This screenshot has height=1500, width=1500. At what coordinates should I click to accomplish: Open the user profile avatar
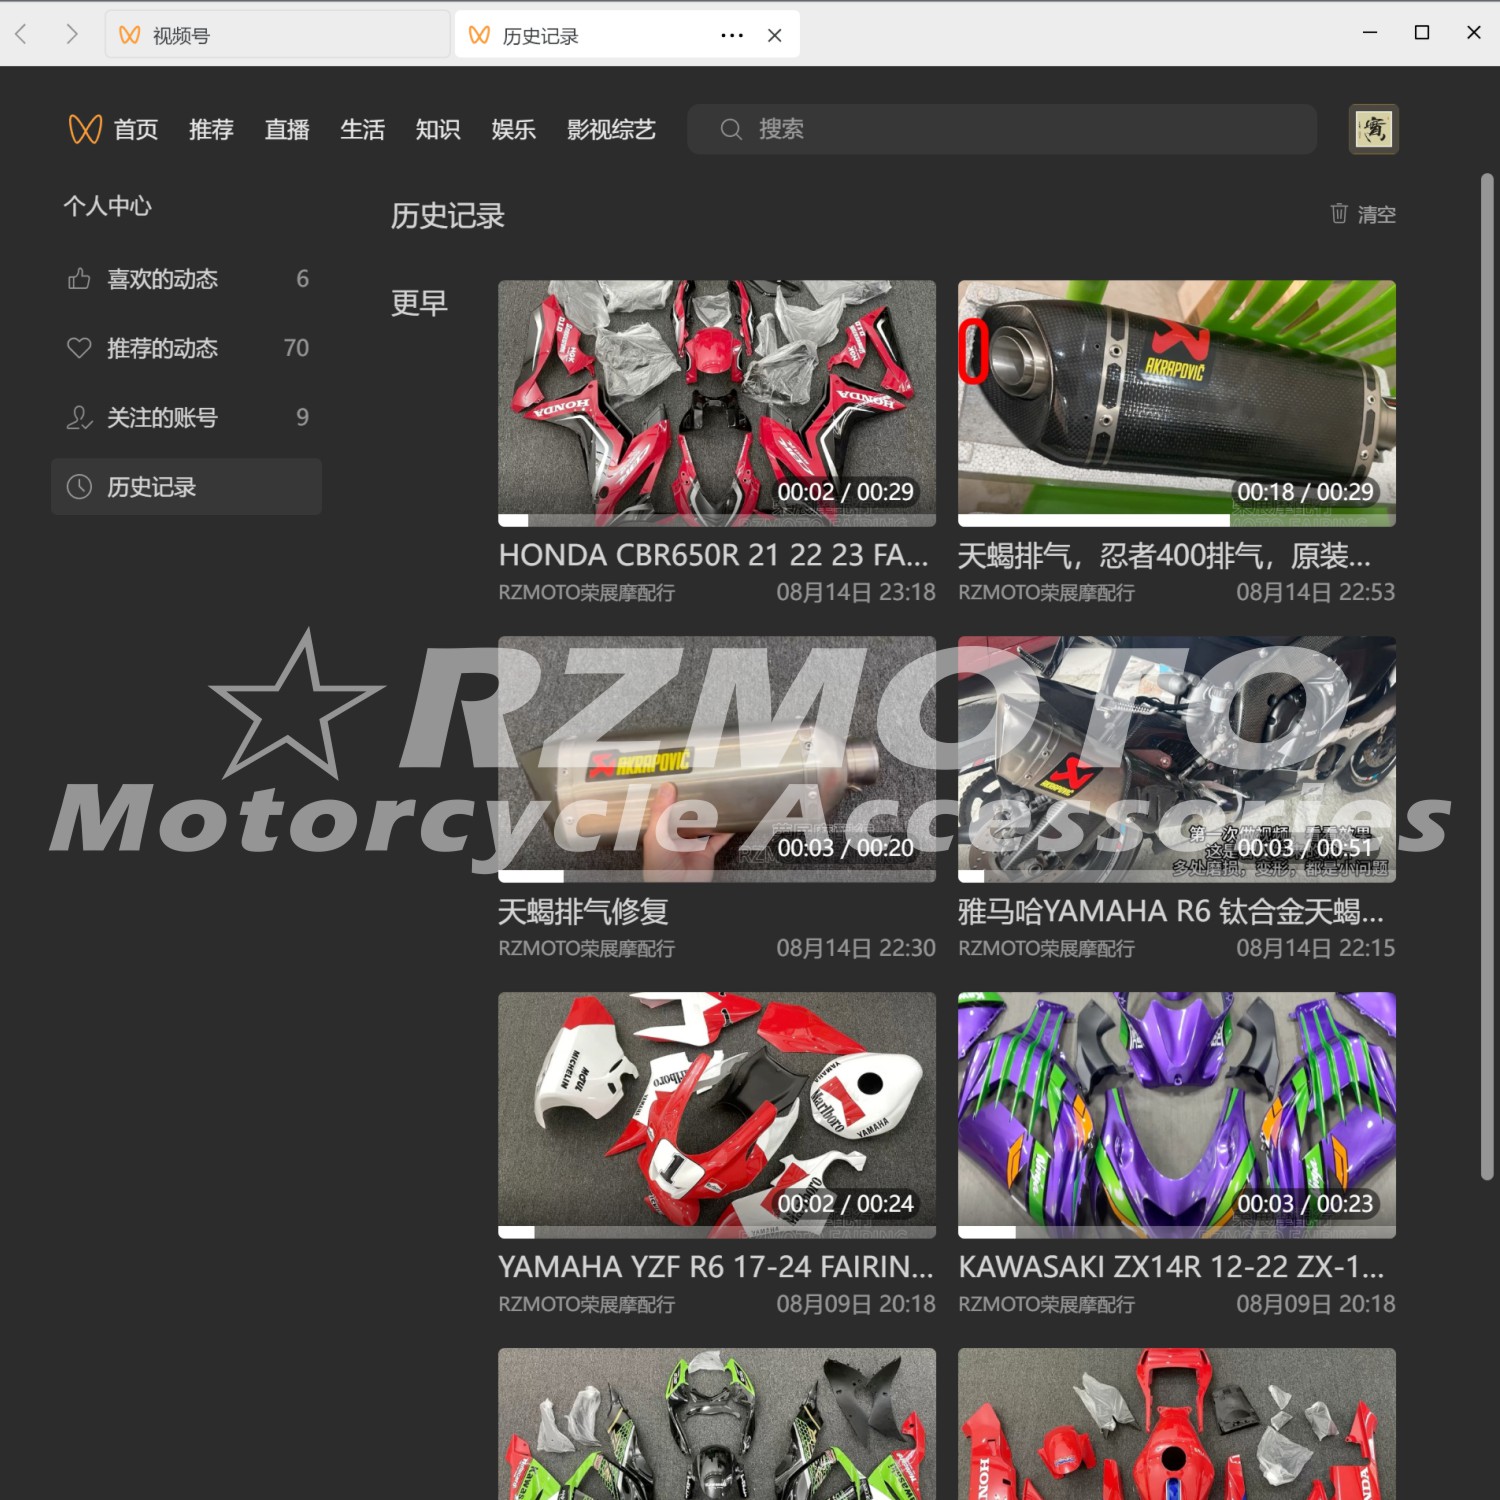1373,129
